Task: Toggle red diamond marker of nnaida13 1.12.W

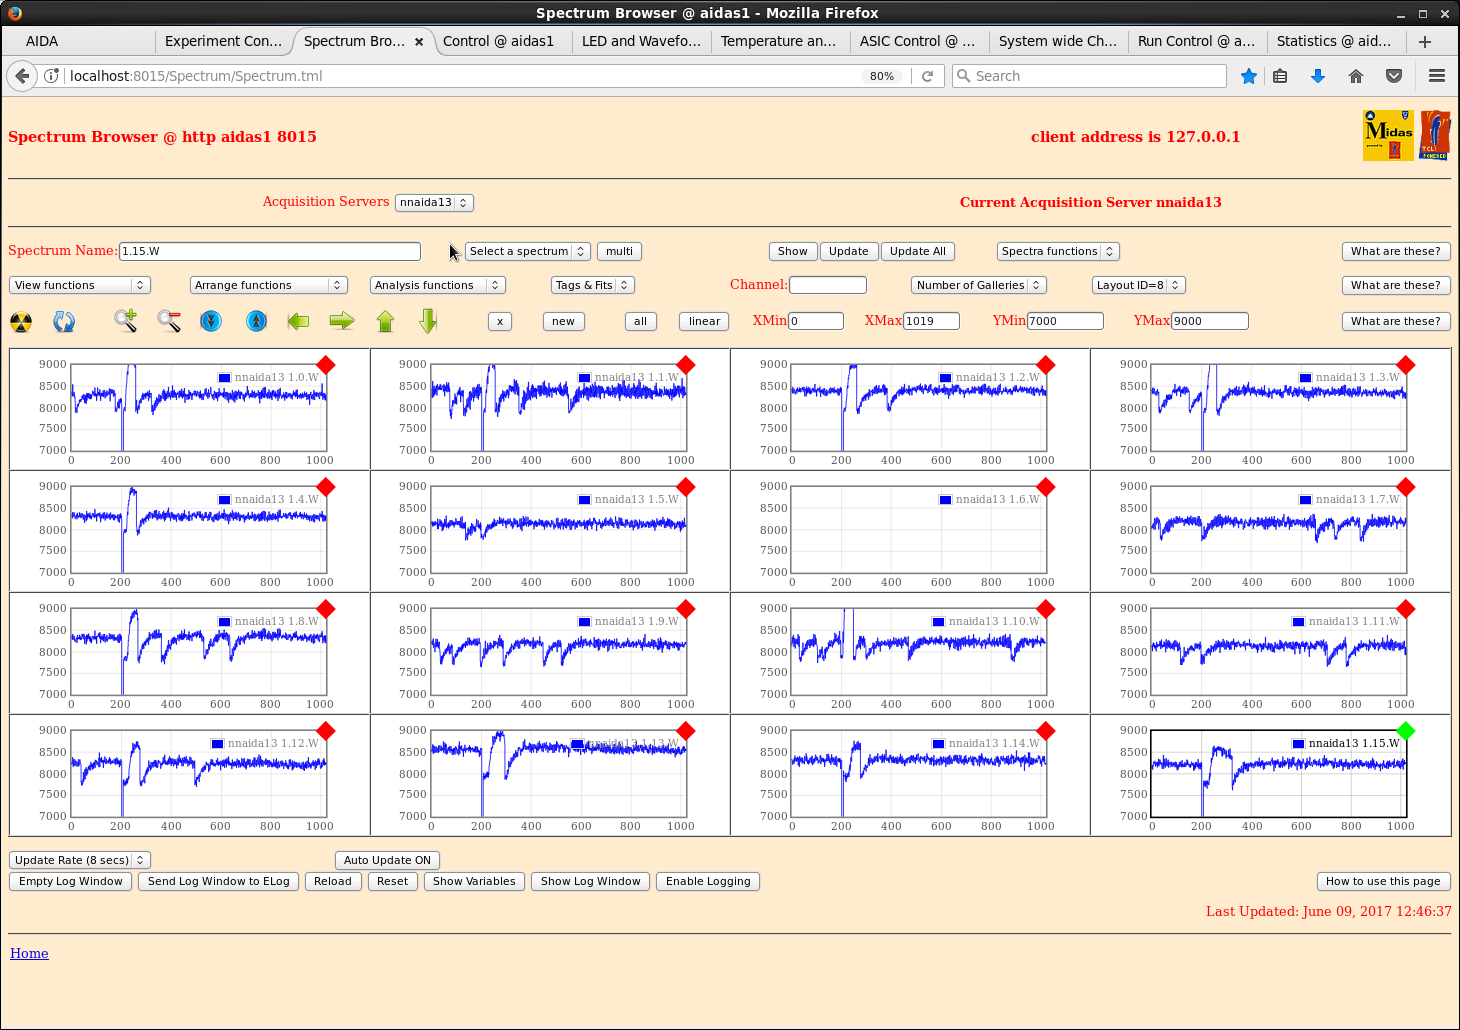Action: [x=326, y=731]
